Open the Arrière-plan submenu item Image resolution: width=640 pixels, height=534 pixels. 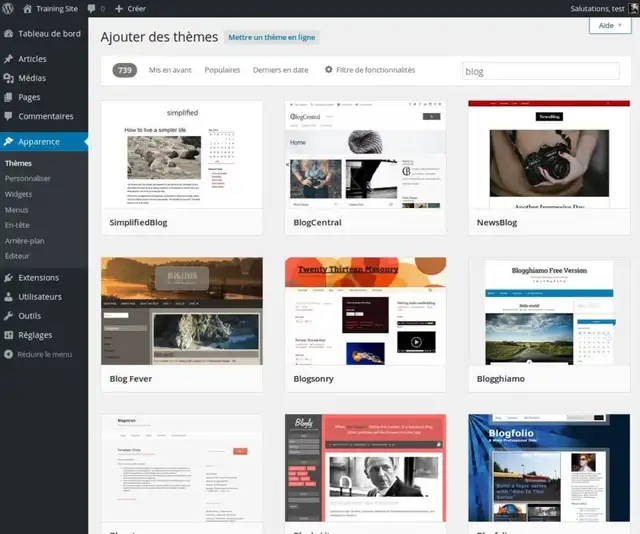pyautogui.click(x=24, y=240)
